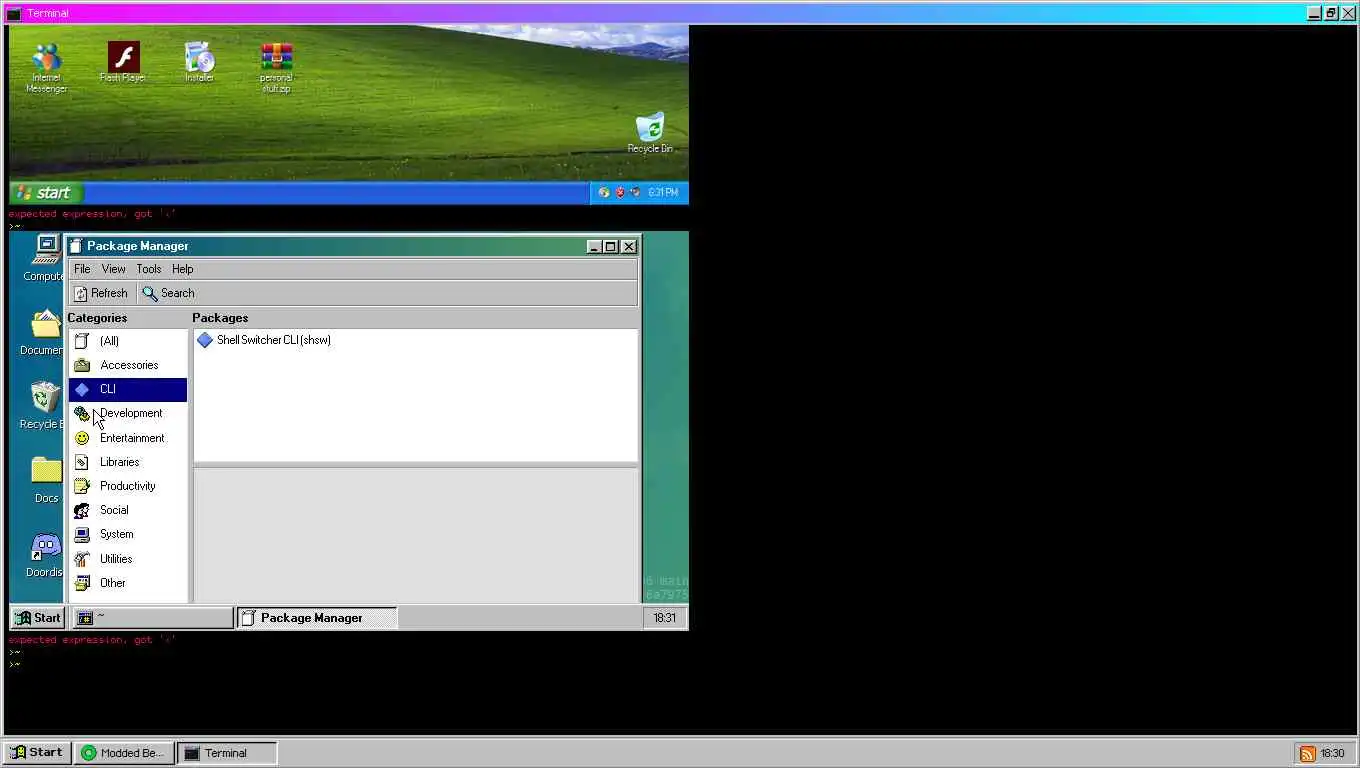Screen dimensions: 1360x768
Task: Click the Terminal window title bar icon
Action: pos(14,14)
